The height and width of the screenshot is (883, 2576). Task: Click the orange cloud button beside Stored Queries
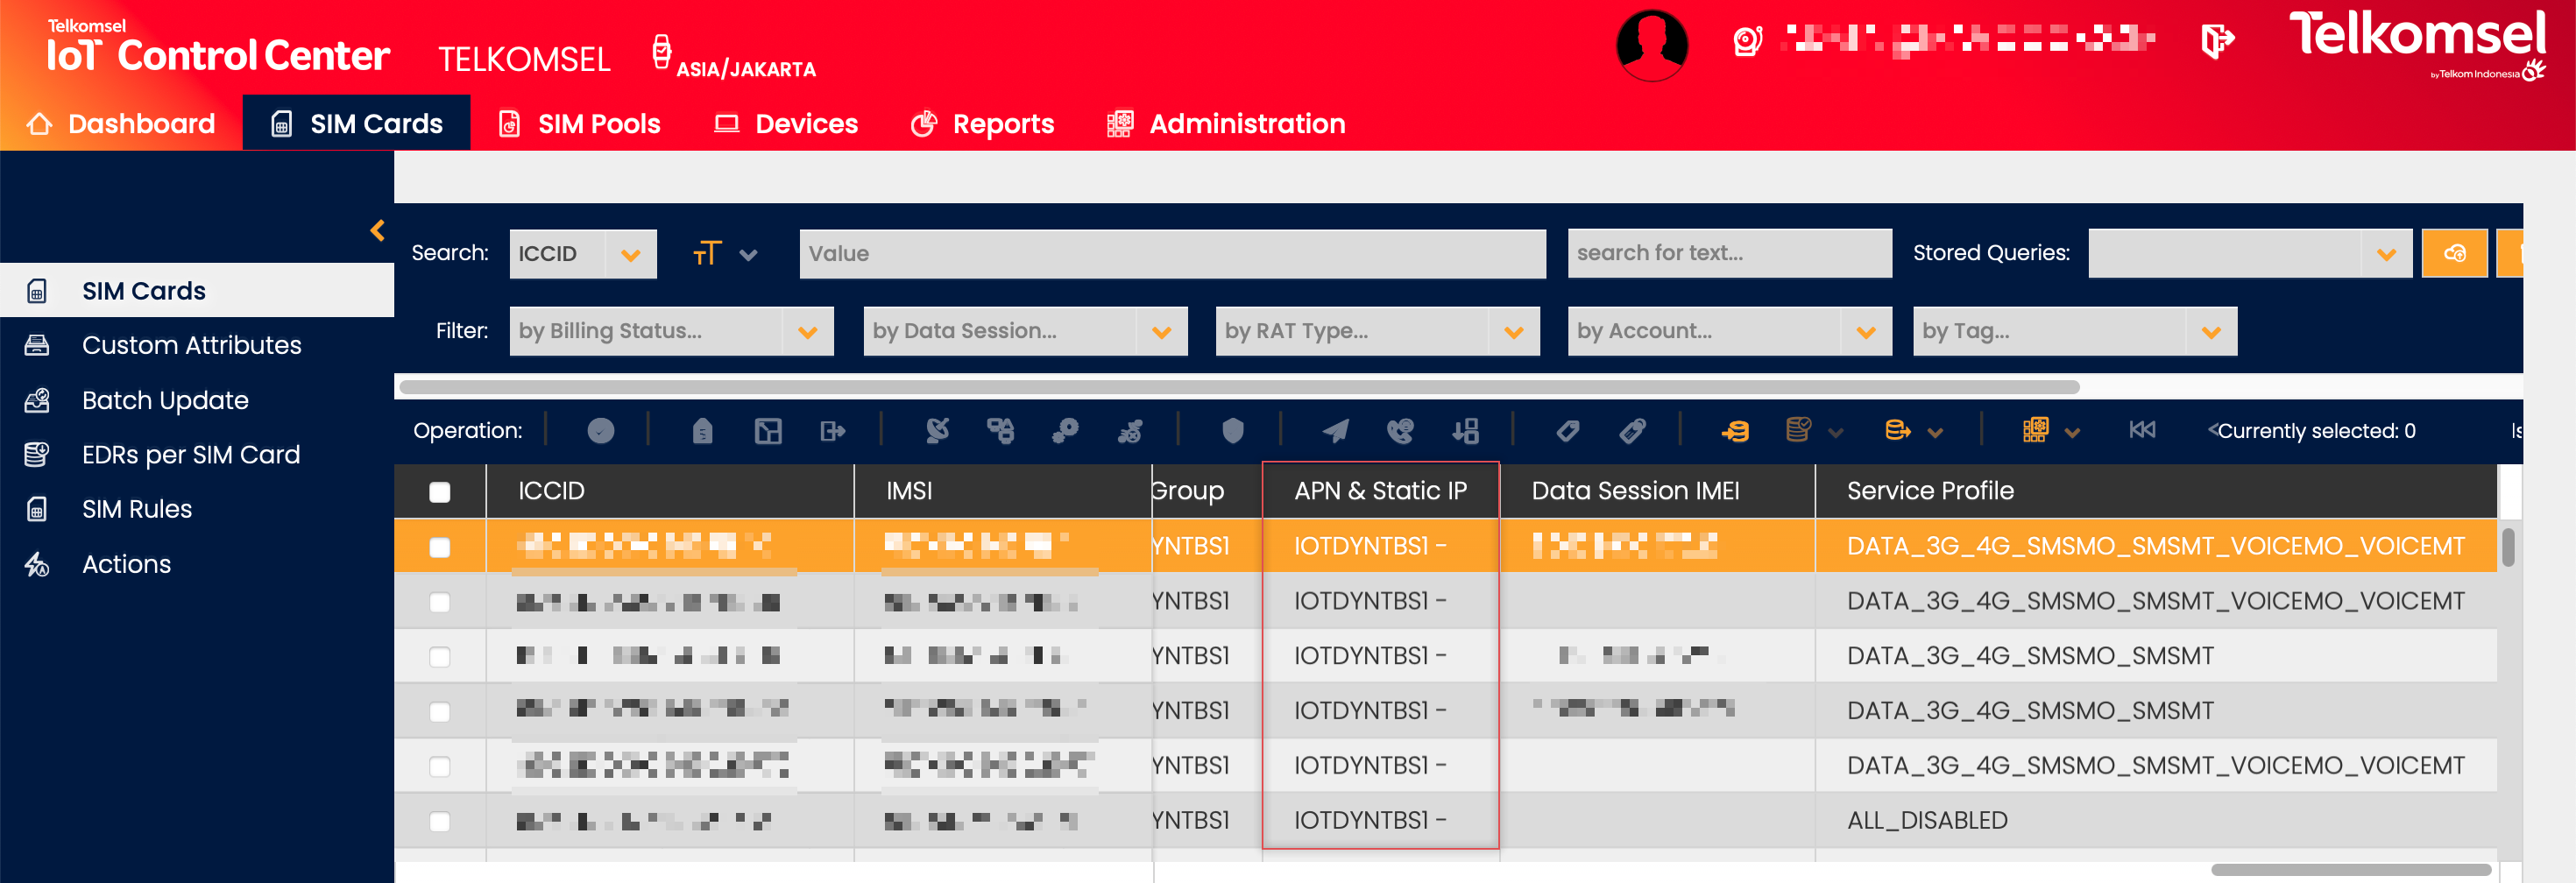[x=2453, y=254]
